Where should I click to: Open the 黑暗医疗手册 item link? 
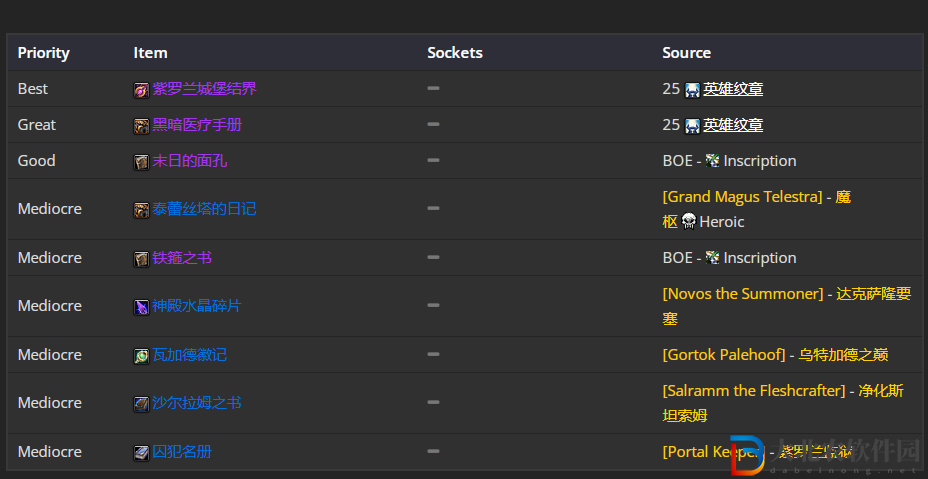point(197,125)
